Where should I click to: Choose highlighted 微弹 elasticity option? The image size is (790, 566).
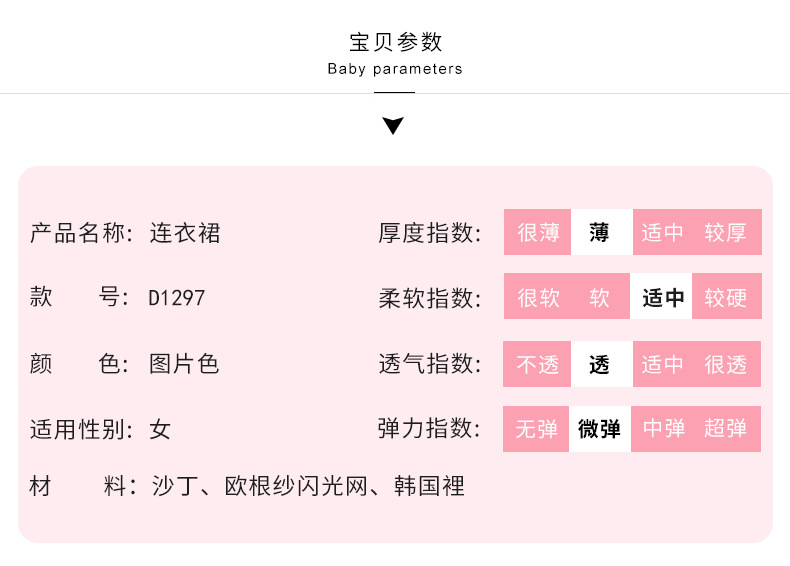[600, 429]
